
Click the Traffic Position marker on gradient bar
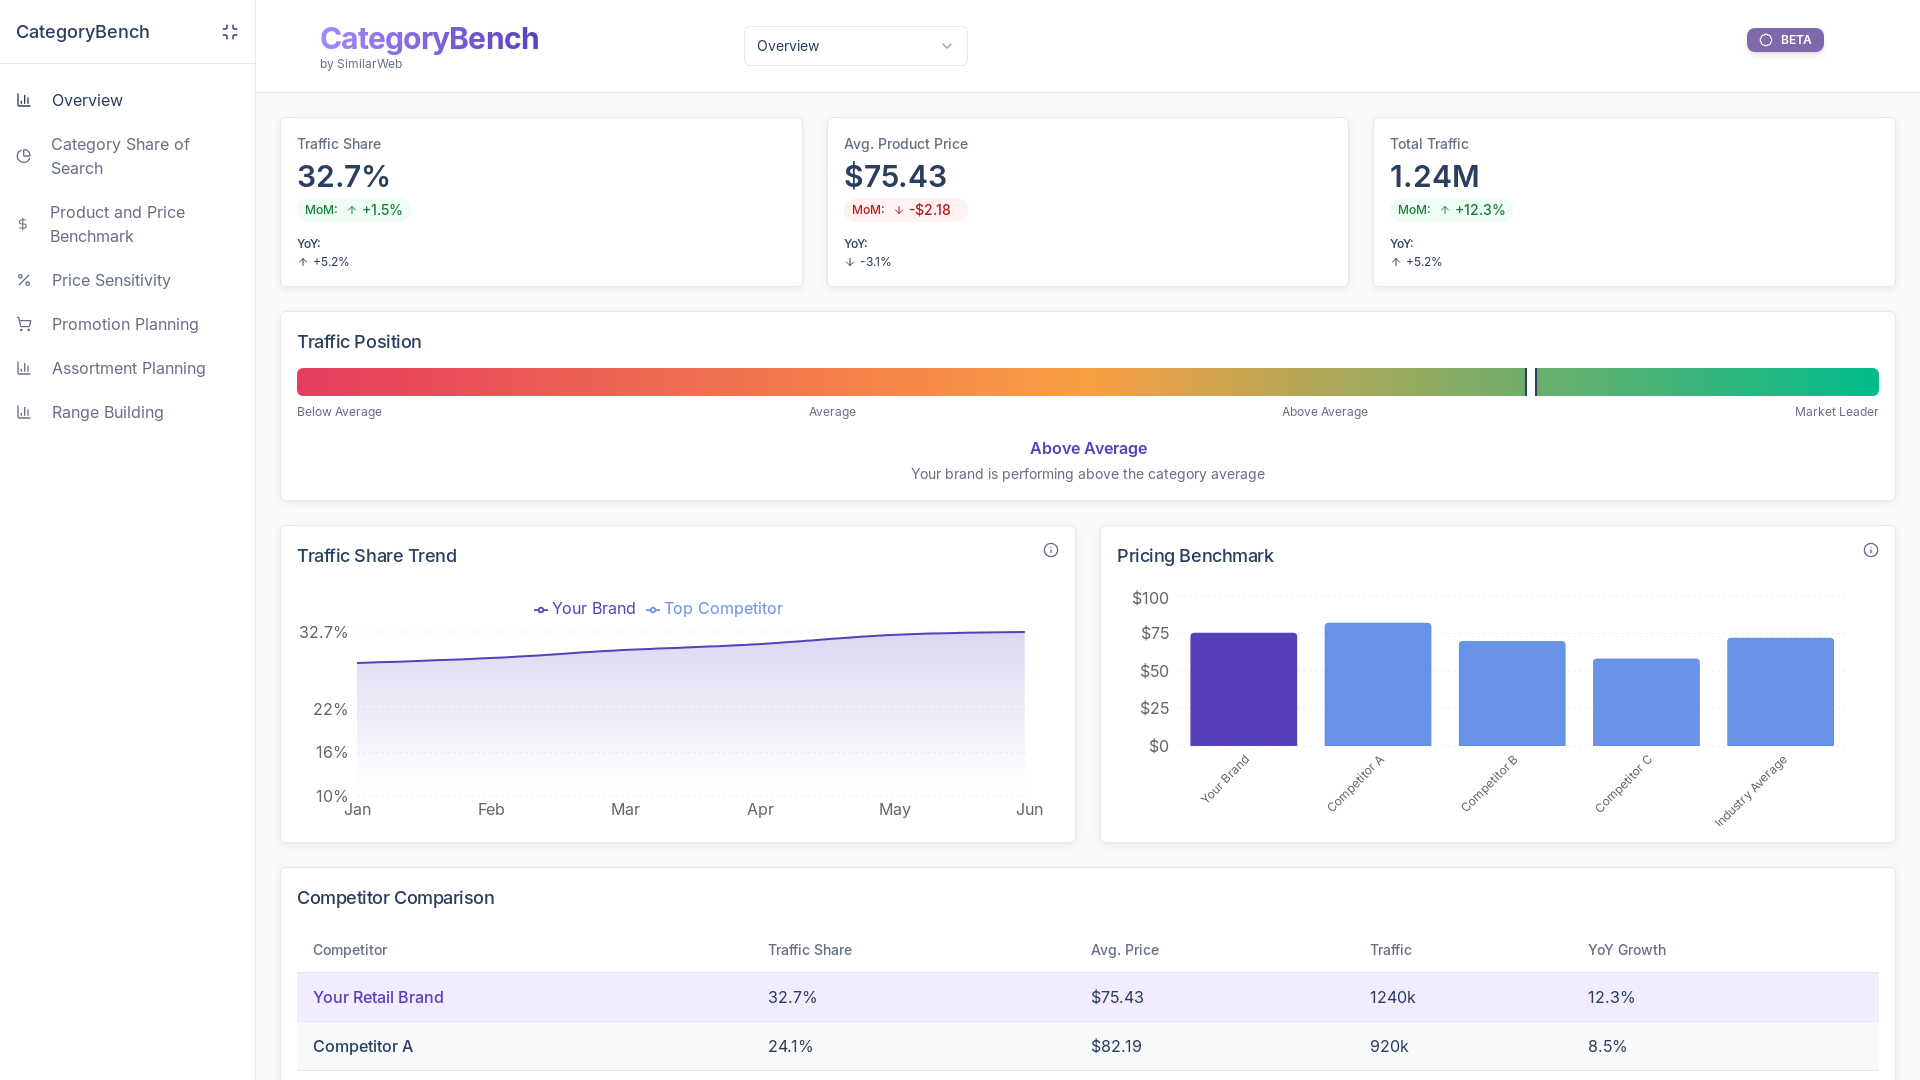coord(1531,382)
